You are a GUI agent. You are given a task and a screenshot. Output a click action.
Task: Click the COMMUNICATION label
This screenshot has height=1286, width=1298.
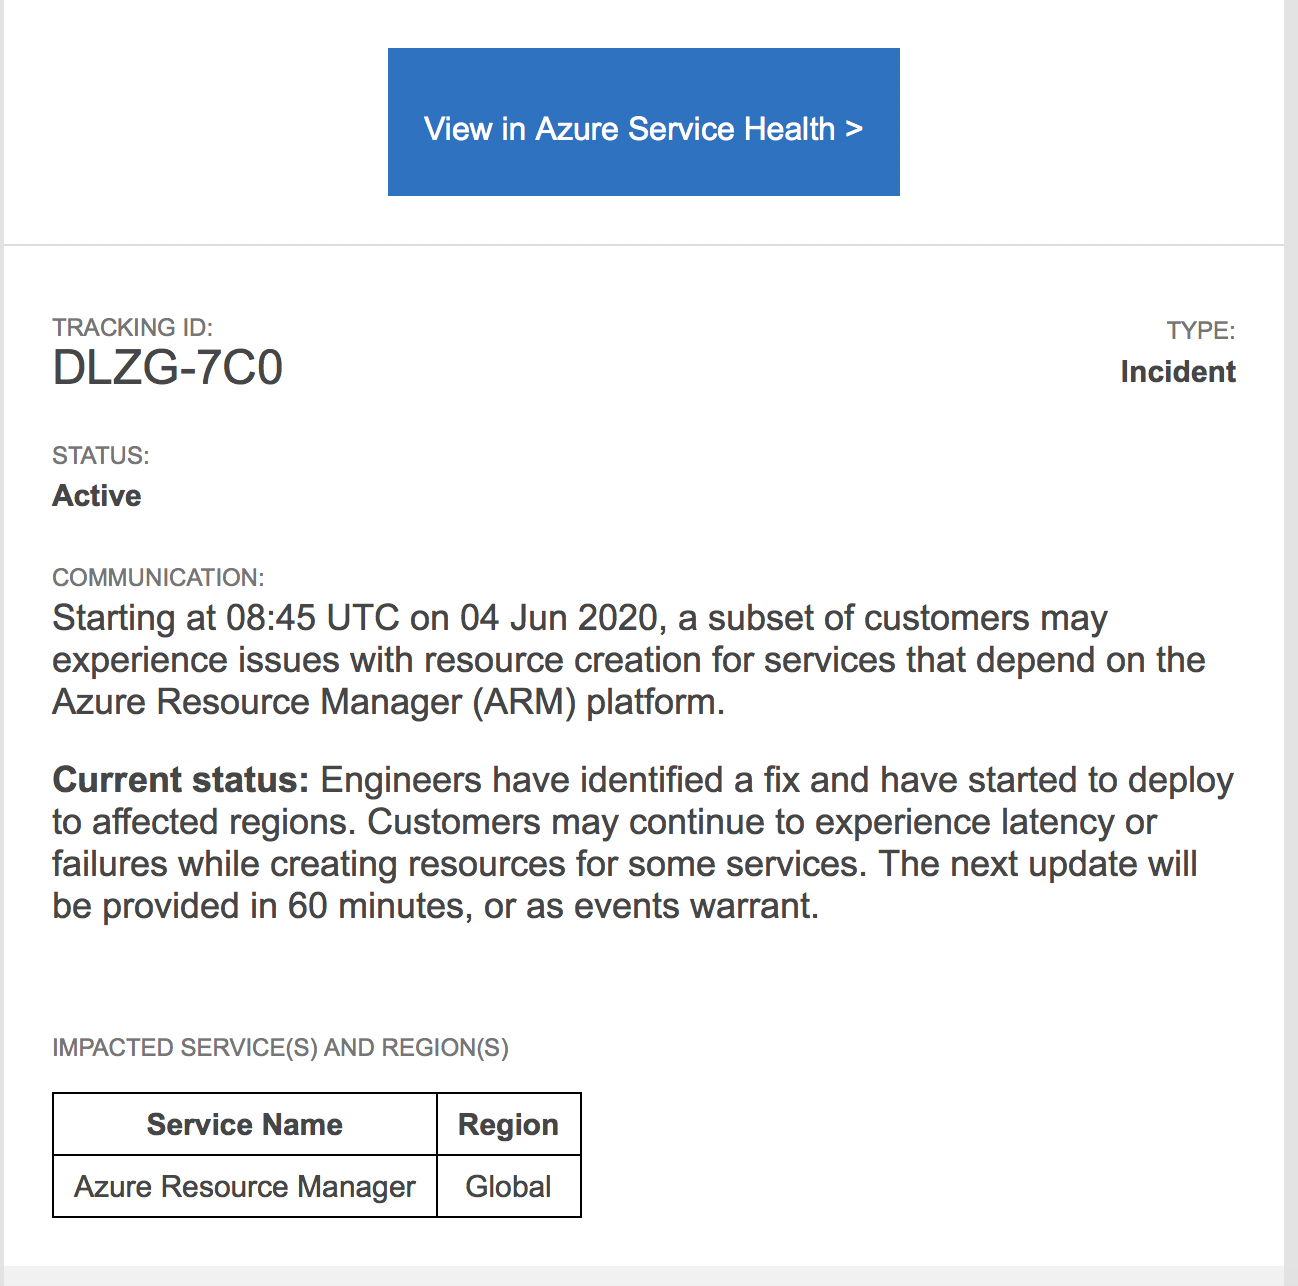158,578
